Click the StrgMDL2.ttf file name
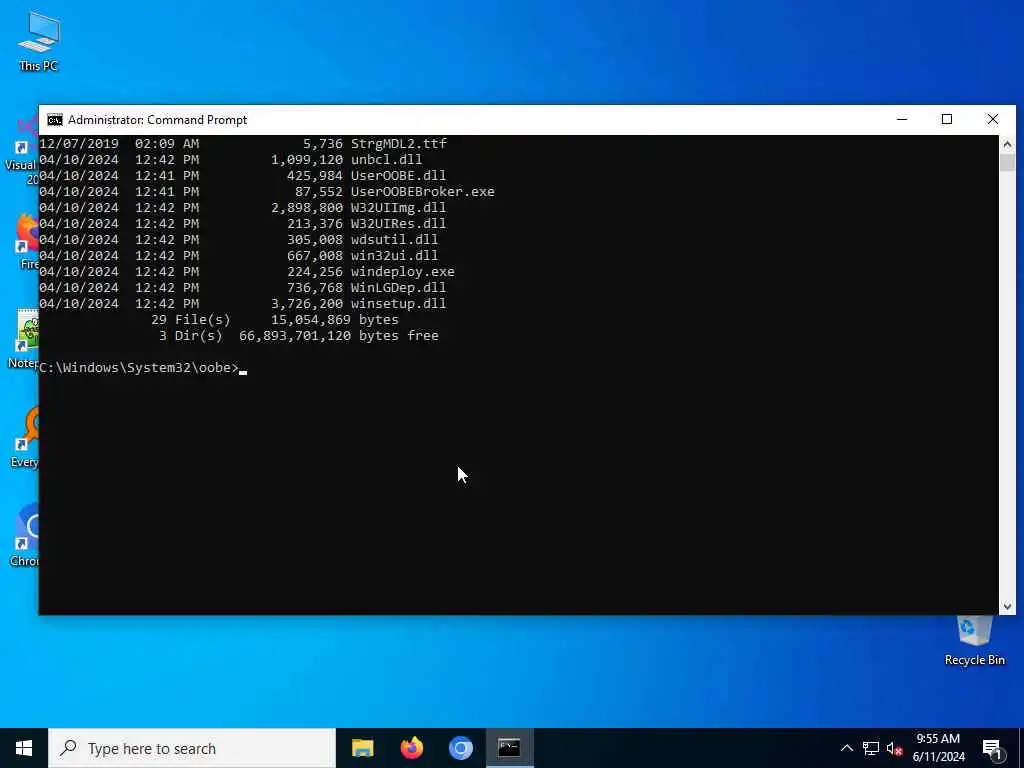The width and height of the screenshot is (1024, 768). [399, 144]
